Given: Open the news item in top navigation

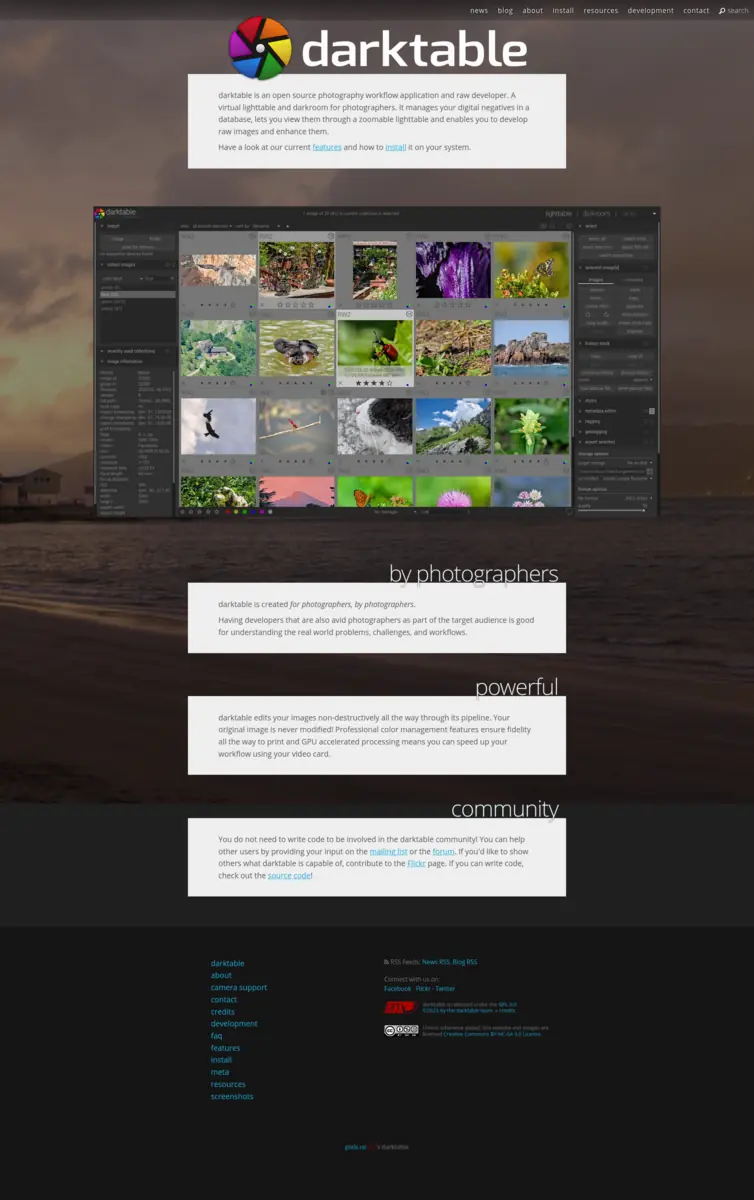Looking at the screenshot, I should point(479,11).
